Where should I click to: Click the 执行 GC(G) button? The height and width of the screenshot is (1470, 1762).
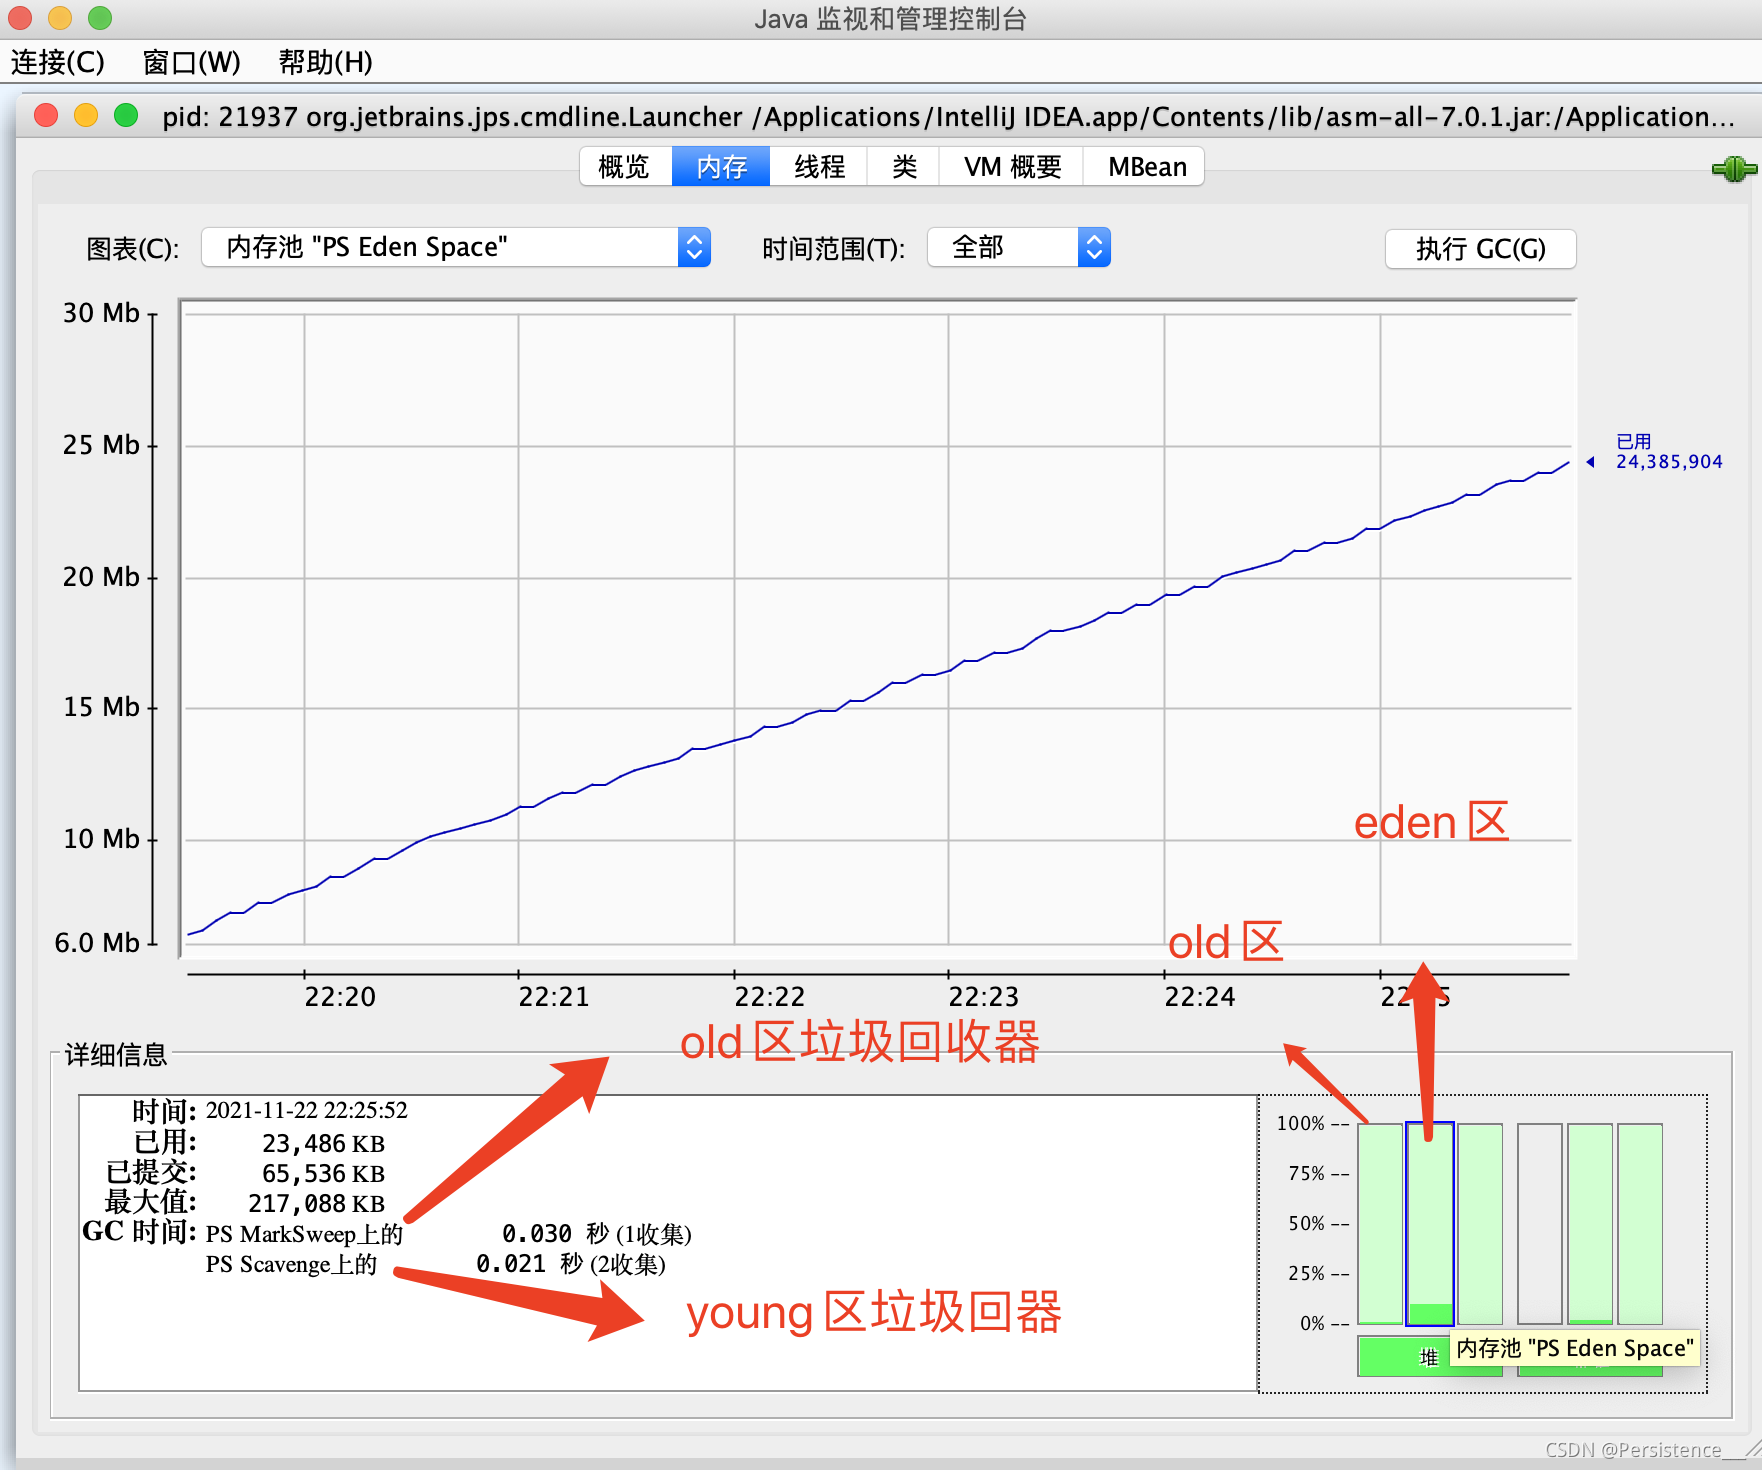coord(1480,249)
